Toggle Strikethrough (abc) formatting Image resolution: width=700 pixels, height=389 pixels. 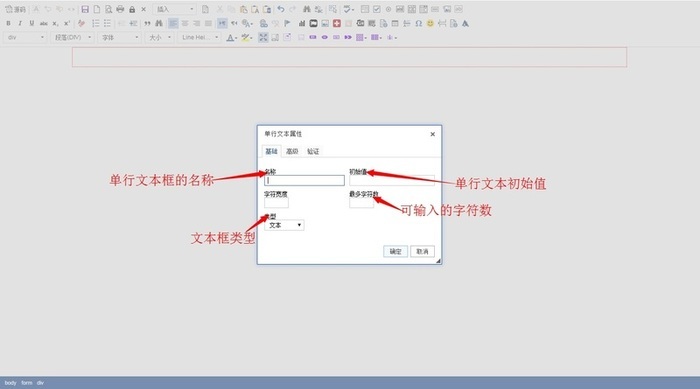(43, 23)
